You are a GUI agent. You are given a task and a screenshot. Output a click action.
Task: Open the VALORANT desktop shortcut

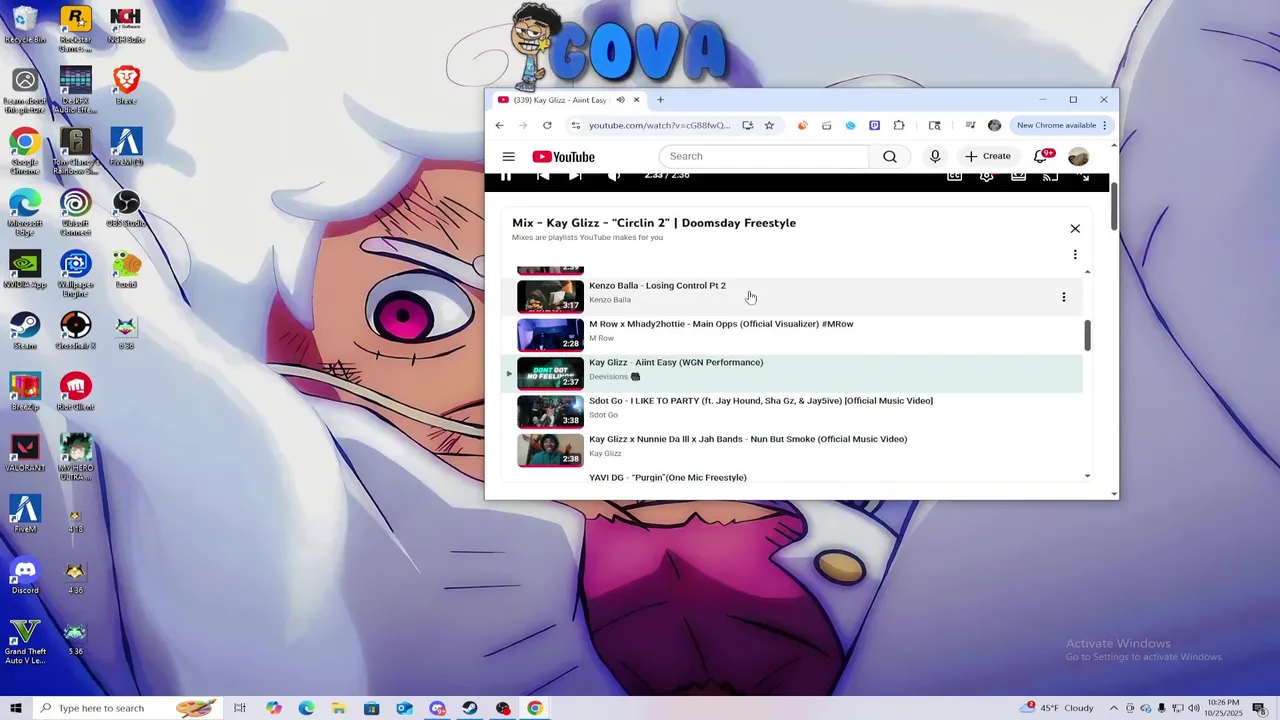point(25,453)
